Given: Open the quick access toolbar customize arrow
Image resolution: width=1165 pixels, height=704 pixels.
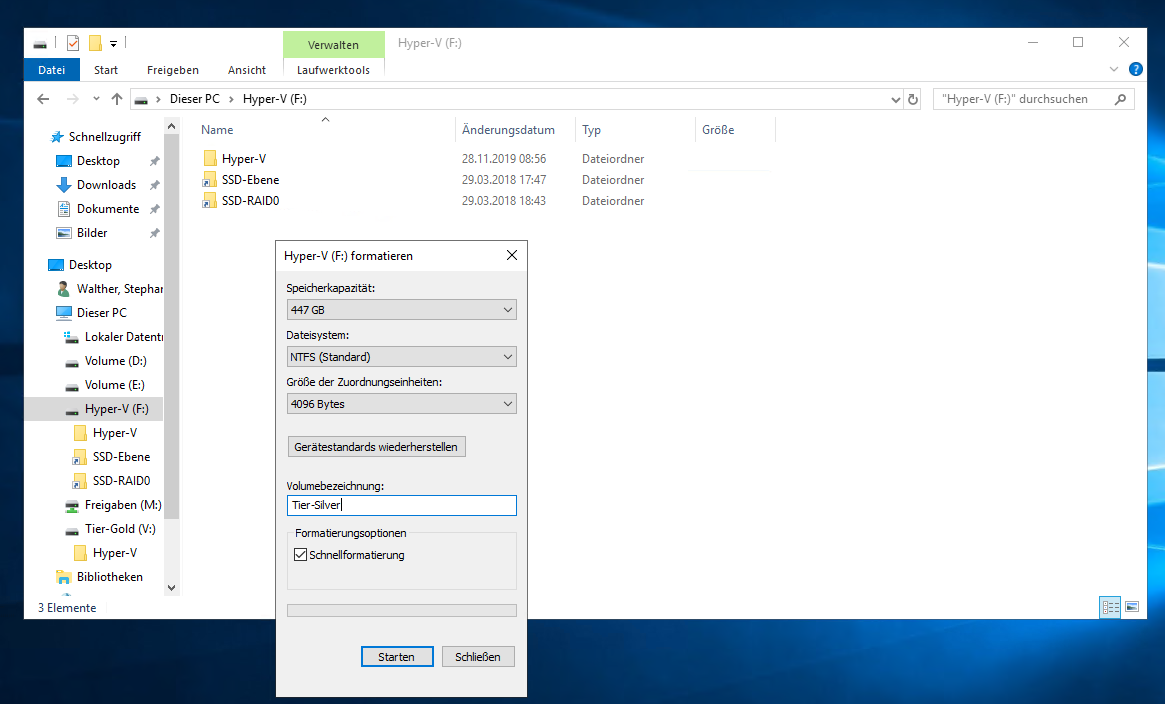Looking at the screenshot, I should point(114,44).
